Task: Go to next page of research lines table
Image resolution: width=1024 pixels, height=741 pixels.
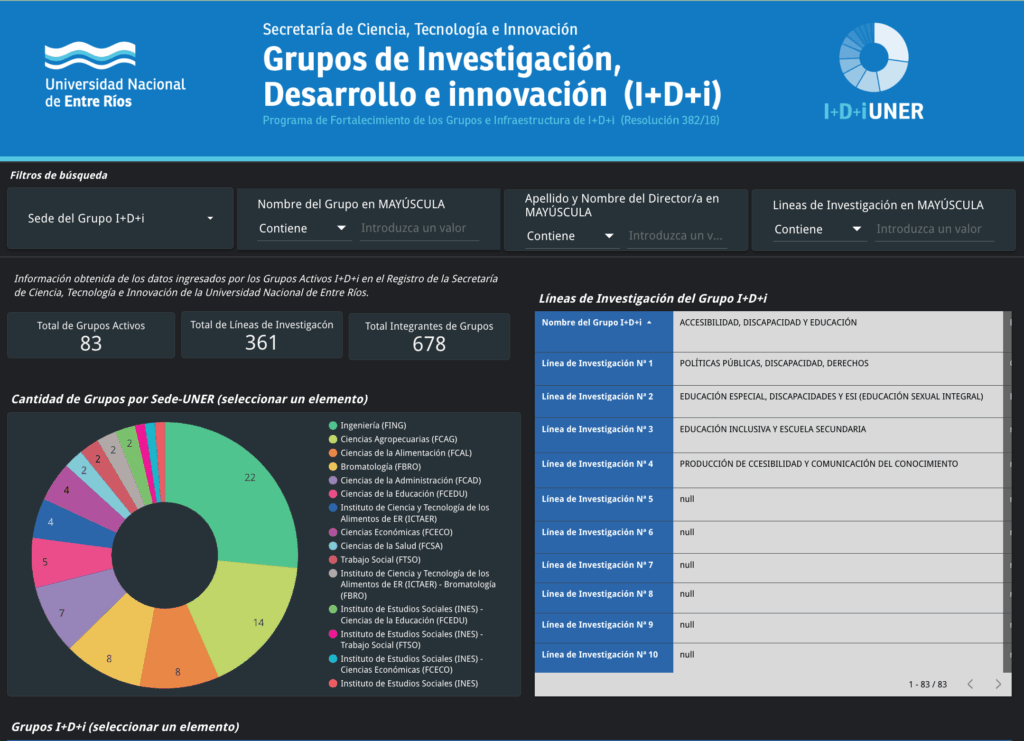Action: pyautogui.click(x=998, y=684)
